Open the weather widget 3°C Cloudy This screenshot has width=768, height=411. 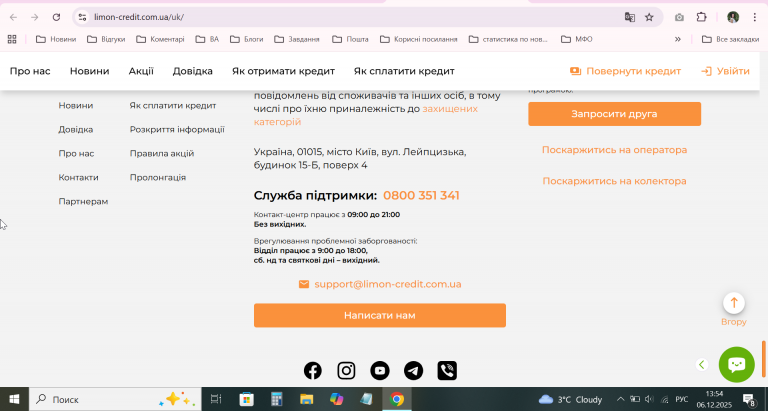click(x=570, y=399)
